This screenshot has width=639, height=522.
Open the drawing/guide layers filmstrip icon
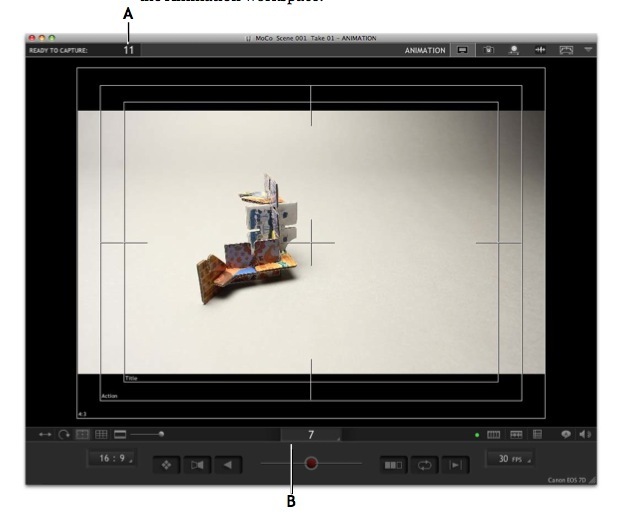coord(516,435)
